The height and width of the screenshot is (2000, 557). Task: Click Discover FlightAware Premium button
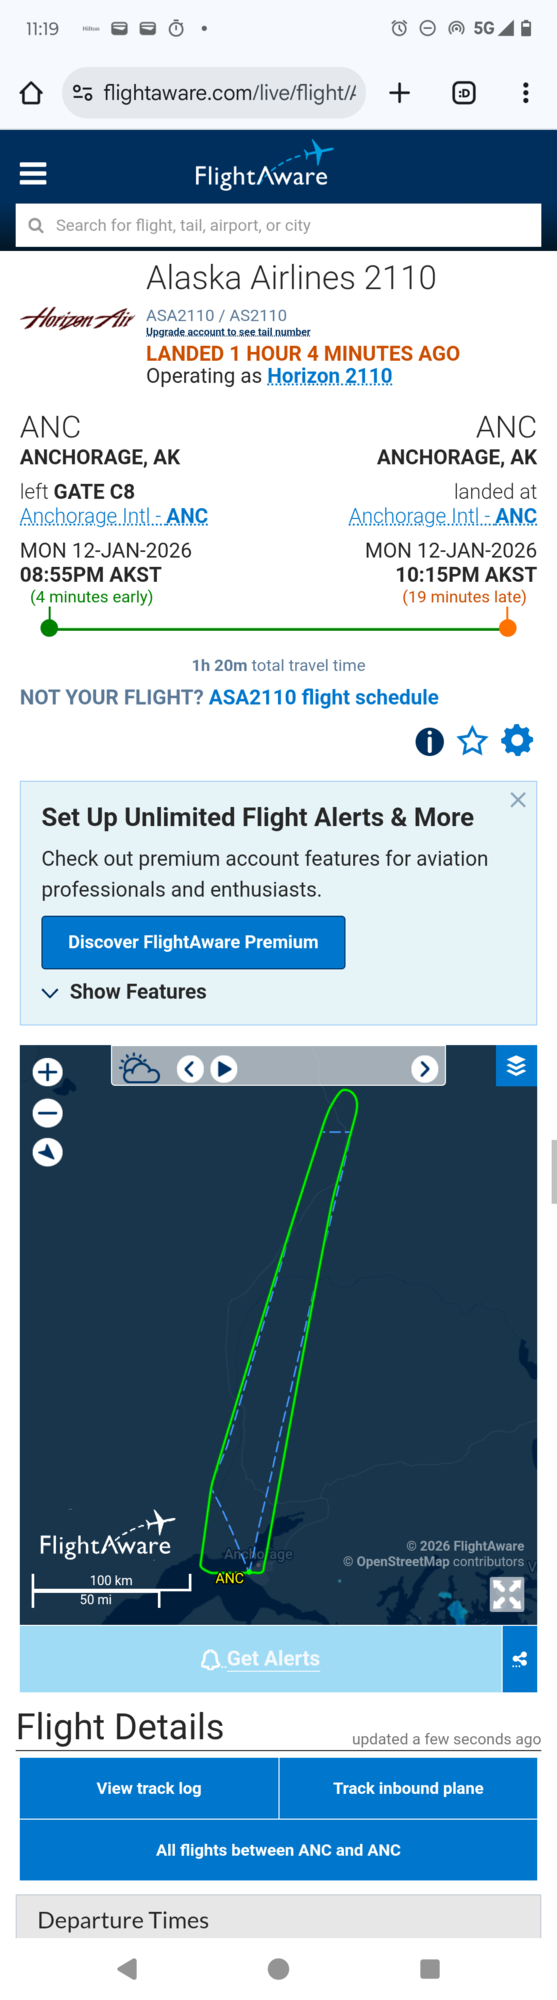(193, 942)
